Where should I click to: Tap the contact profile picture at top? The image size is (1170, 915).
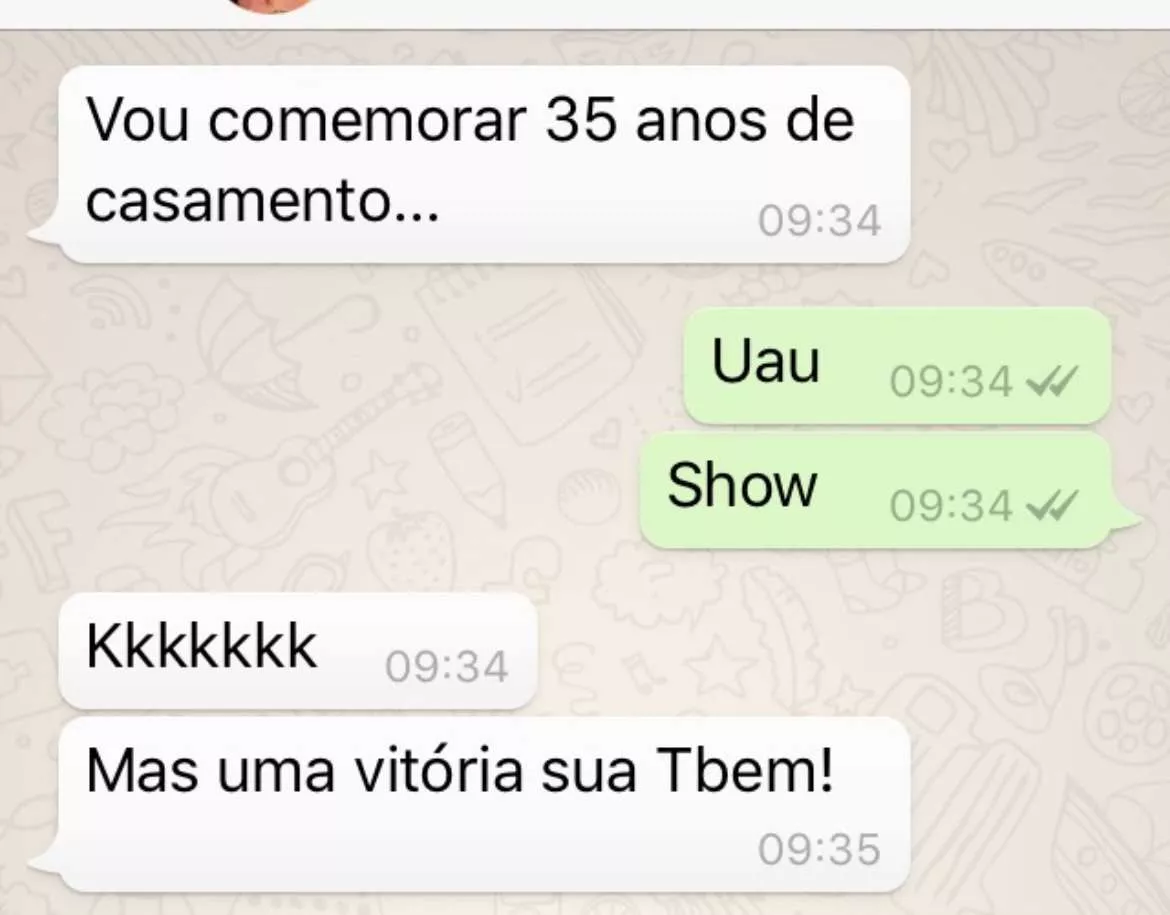pos(270,4)
